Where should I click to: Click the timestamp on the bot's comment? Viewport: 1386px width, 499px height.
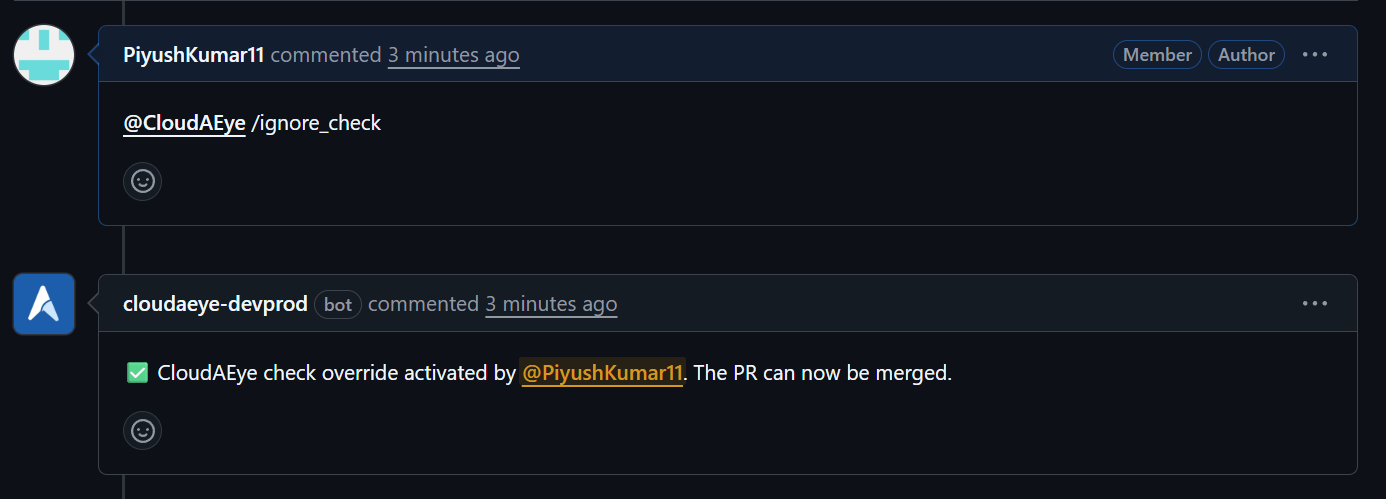pyautogui.click(x=551, y=304)
